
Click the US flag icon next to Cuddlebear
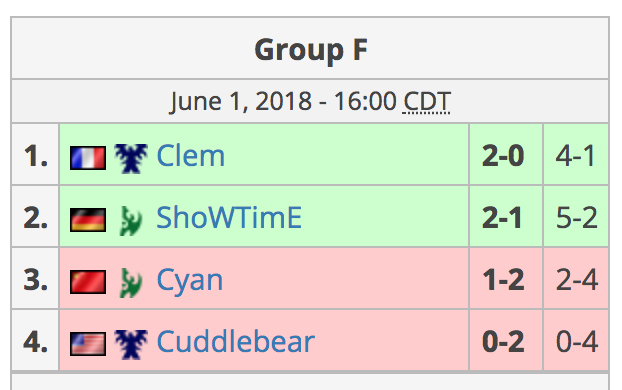[x=88, y=344]
